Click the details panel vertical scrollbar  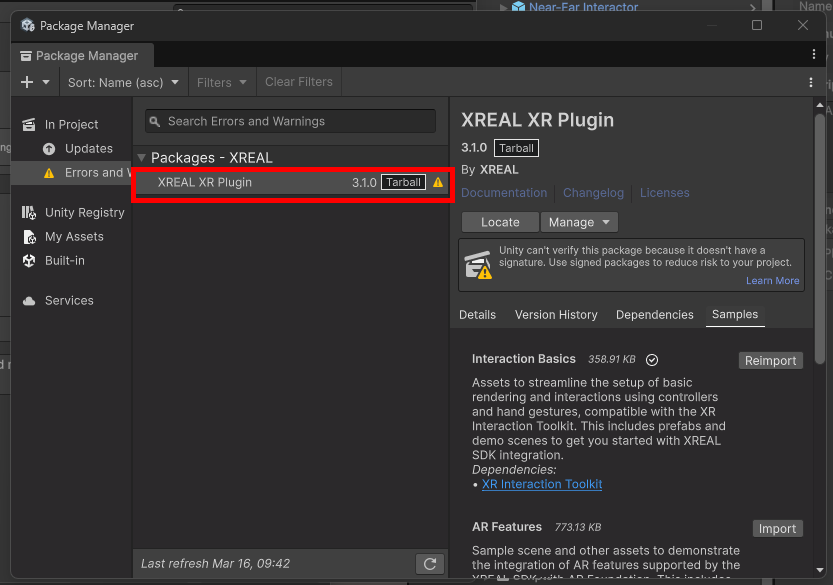(x=820, y=239)
